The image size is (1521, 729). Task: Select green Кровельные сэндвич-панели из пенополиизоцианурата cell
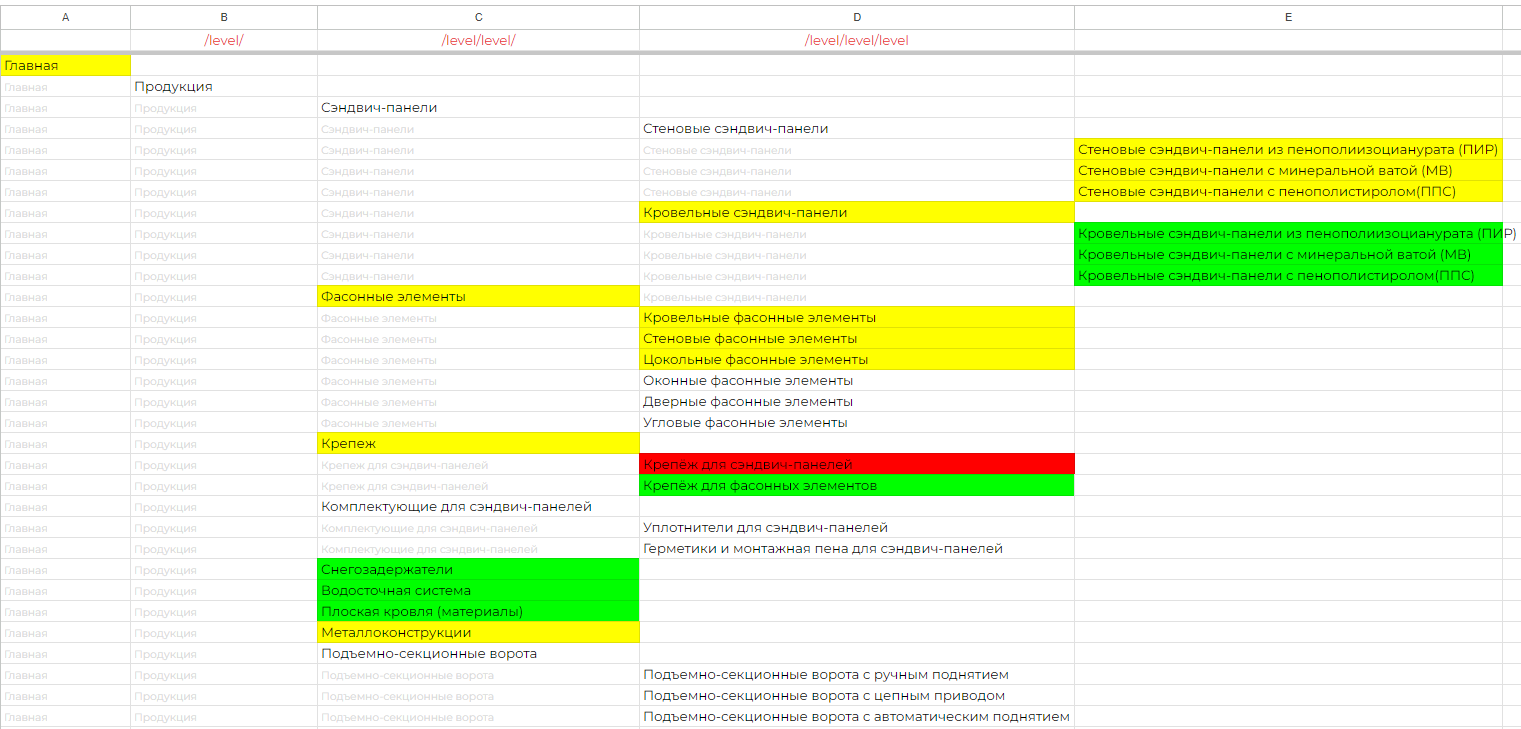point(1288,233)
